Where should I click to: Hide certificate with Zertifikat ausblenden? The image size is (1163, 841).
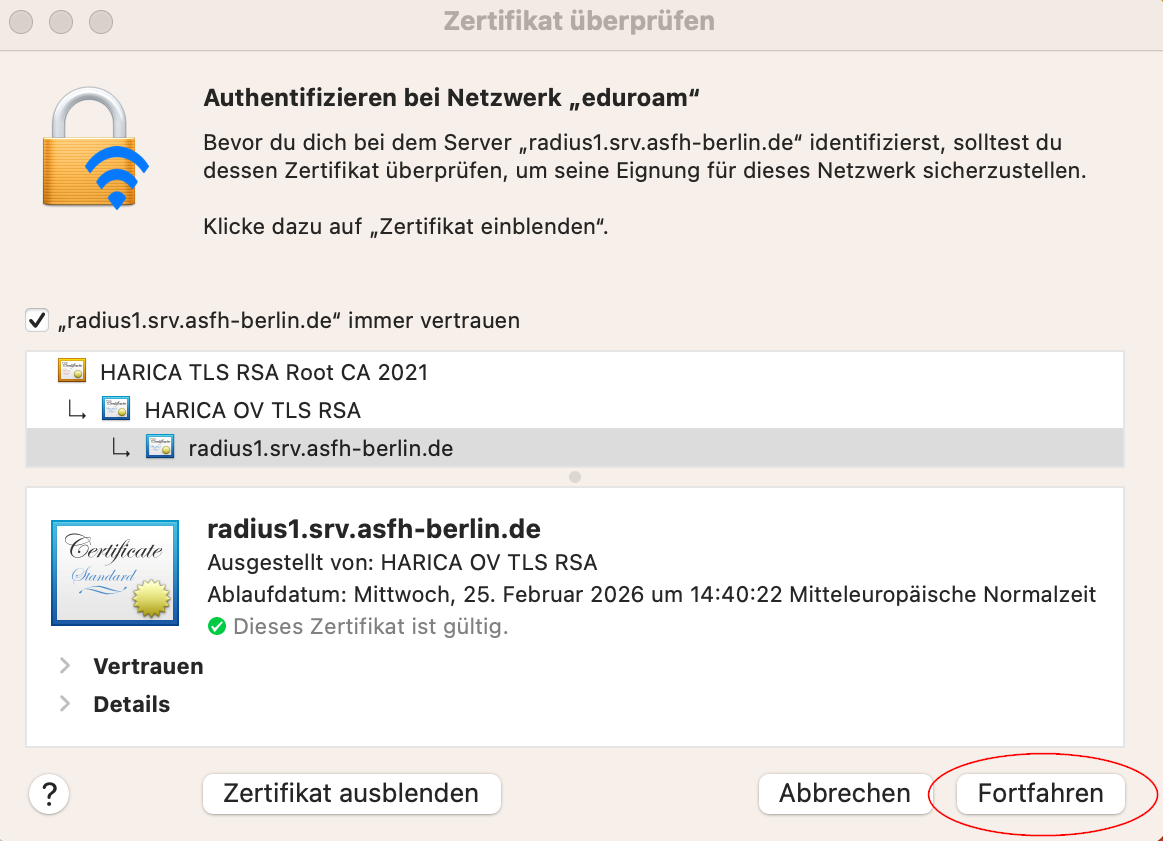pyautogui.click(x=352, y=794)
